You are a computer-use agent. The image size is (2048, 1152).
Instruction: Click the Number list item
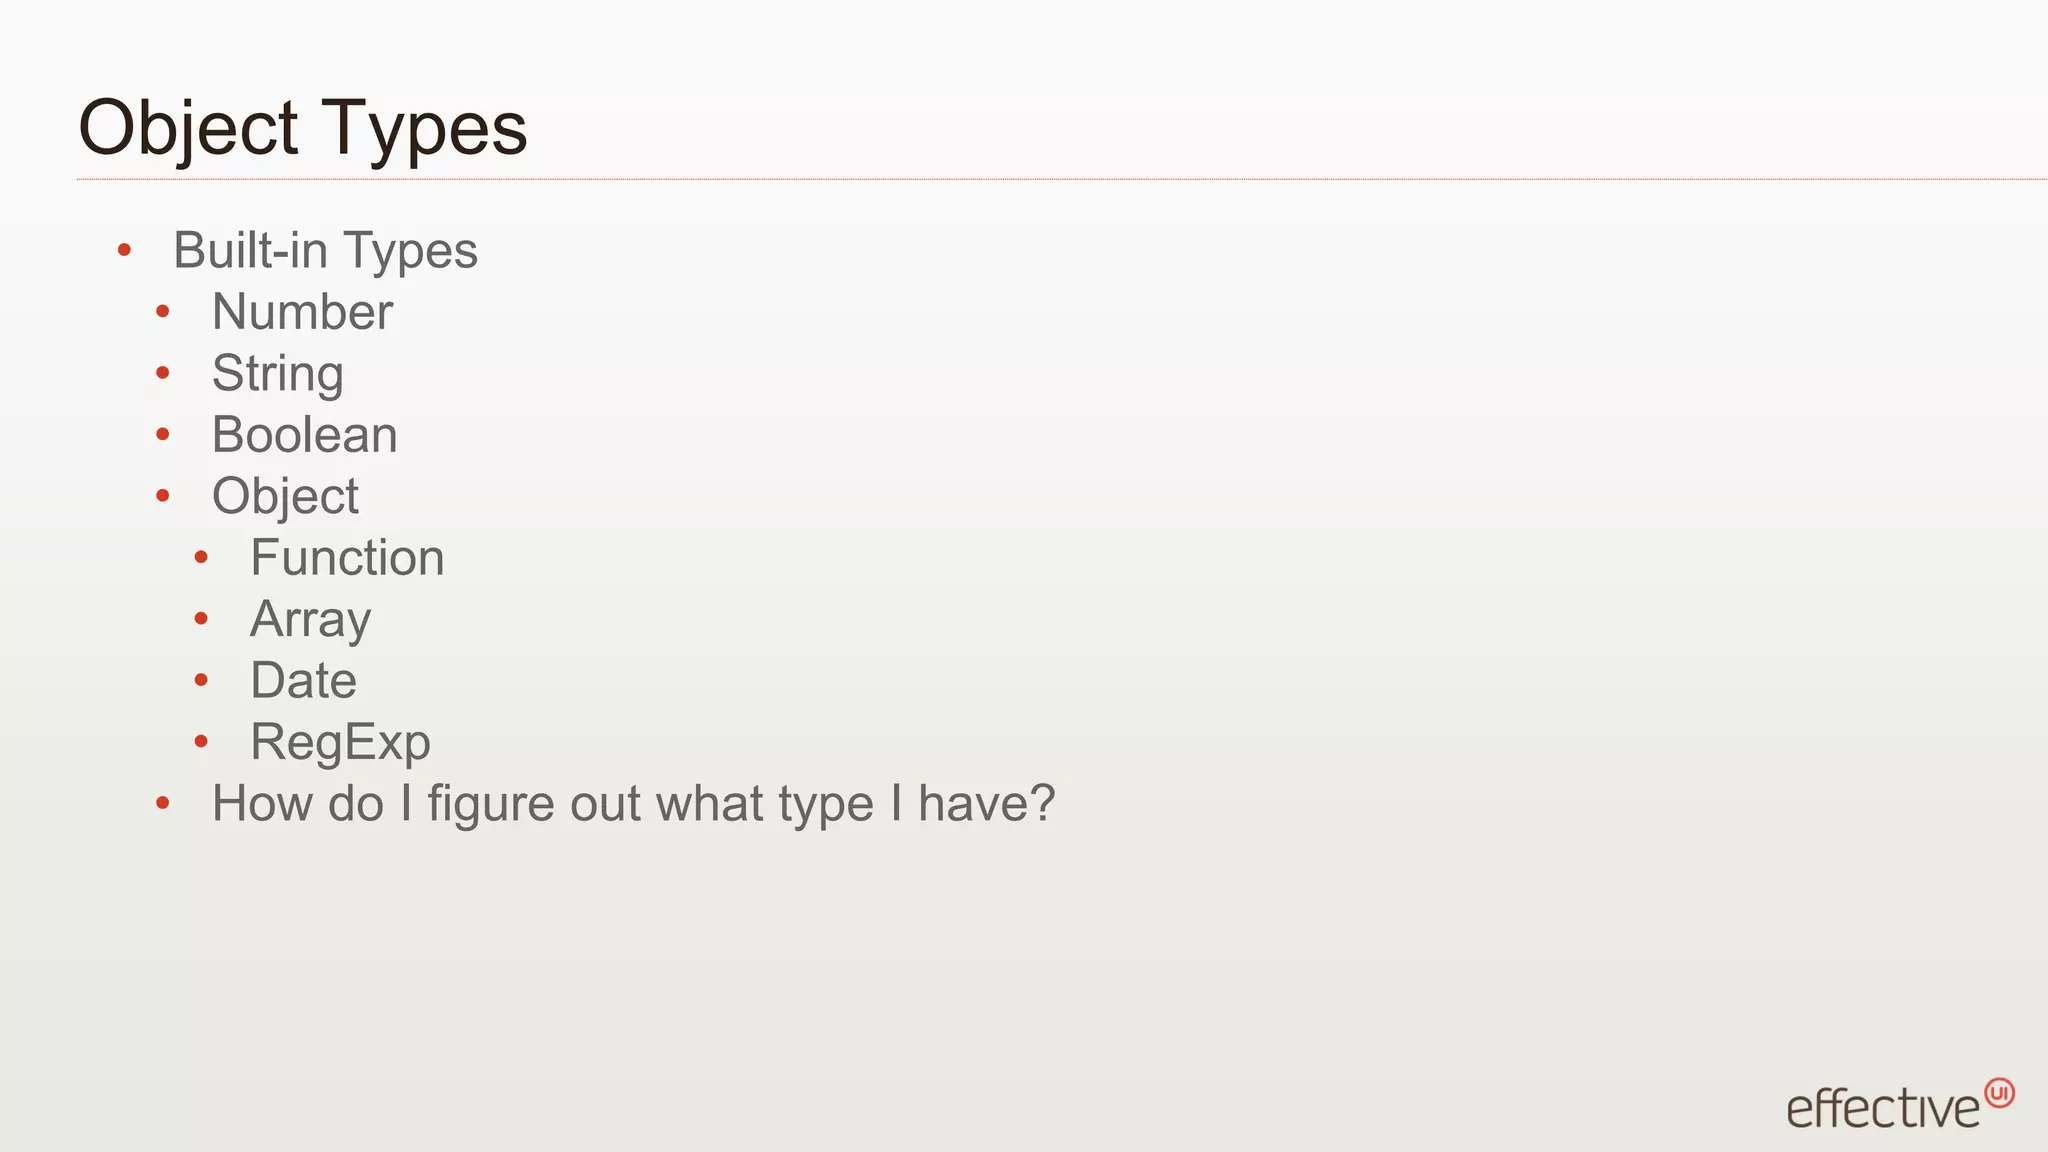(302, 312)
